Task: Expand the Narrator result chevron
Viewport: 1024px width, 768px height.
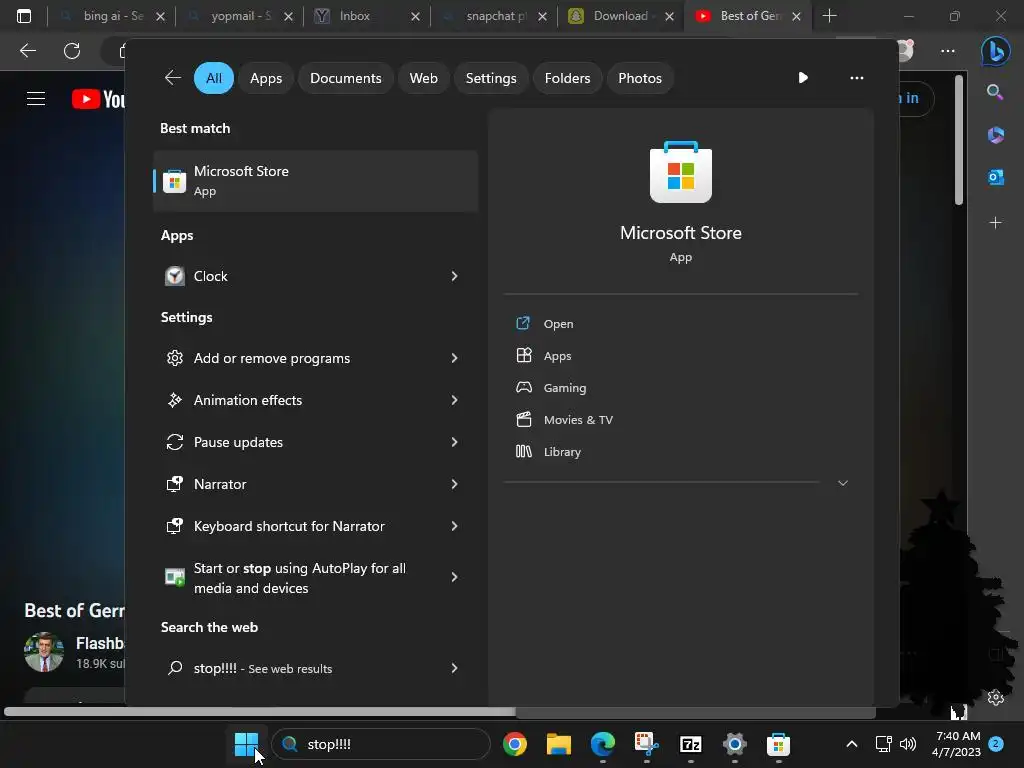Action: coord(455,484)
